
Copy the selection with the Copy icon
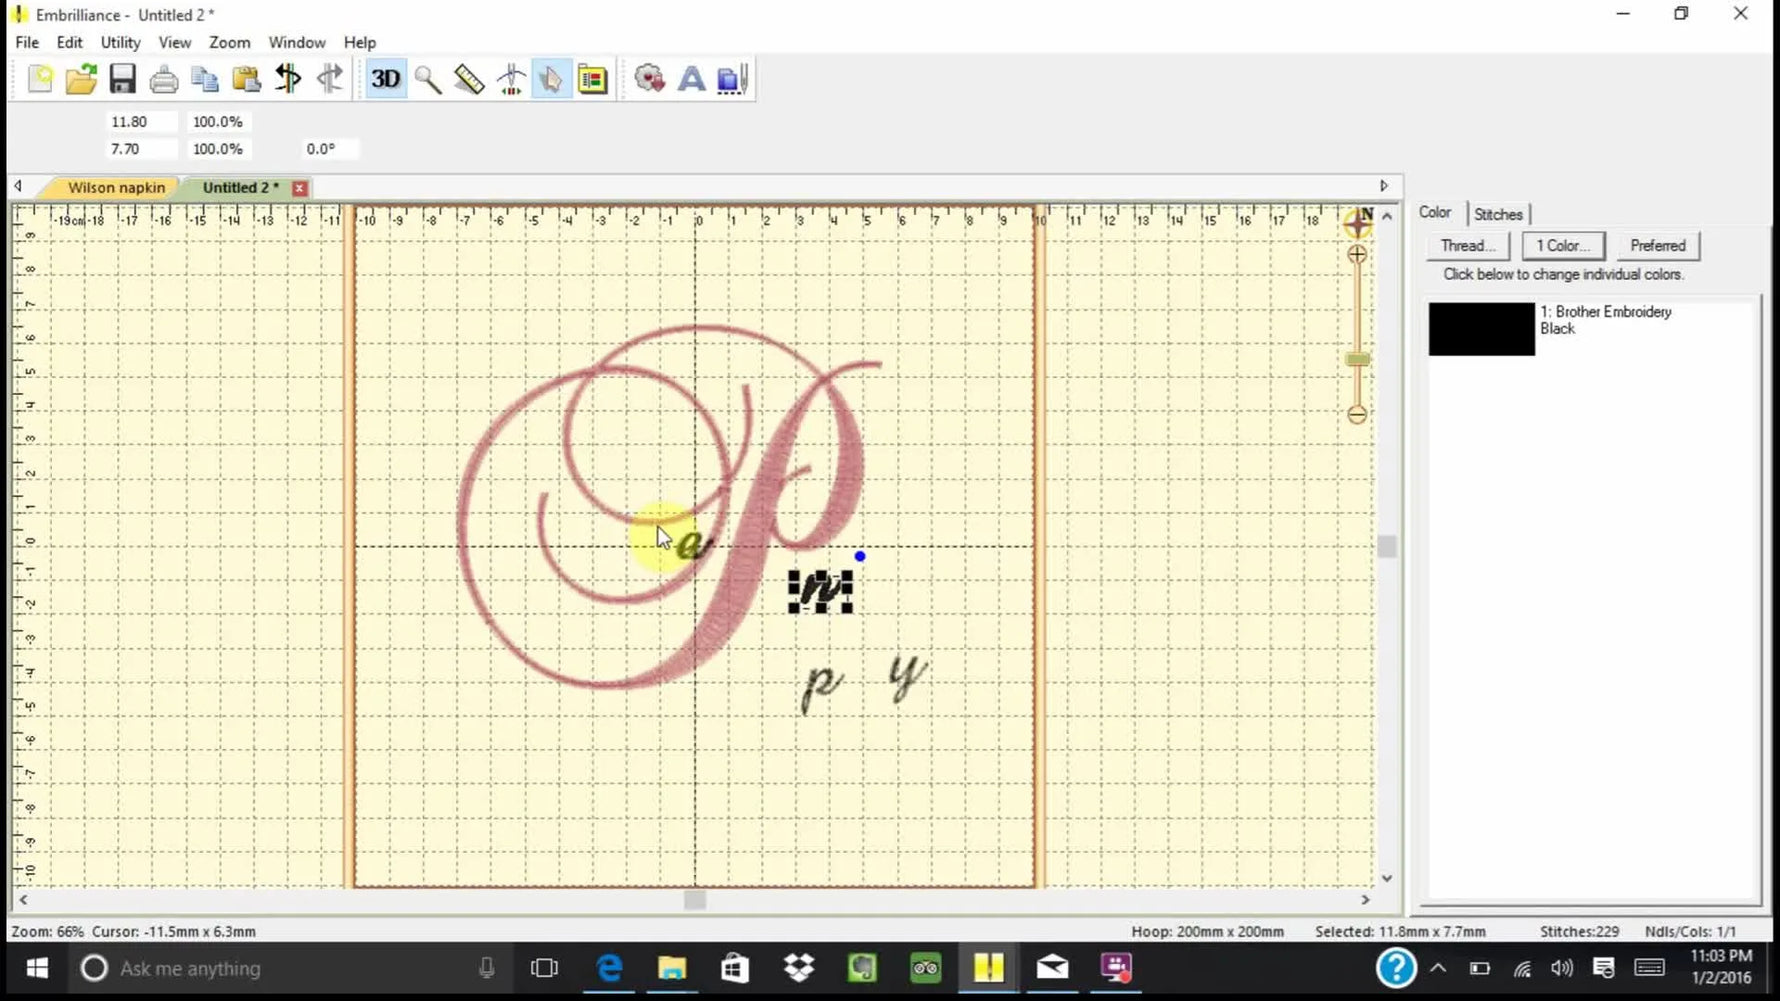(x=205, y=79)
